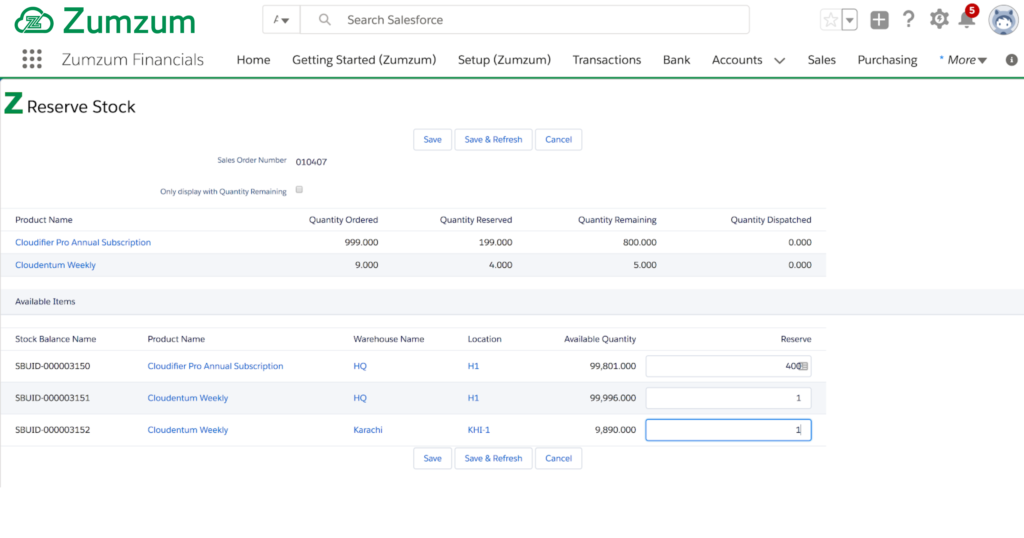Open the KHI-1 location link
This screenshot has height=538, width=1024.
pos(479,430)
